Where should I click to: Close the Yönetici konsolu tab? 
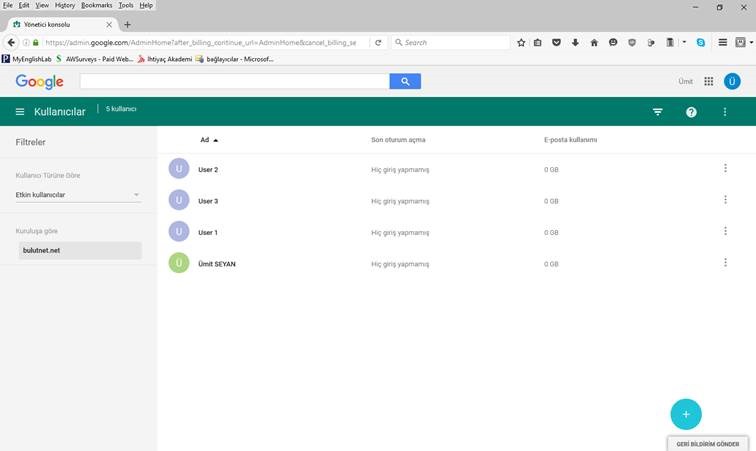109,25
